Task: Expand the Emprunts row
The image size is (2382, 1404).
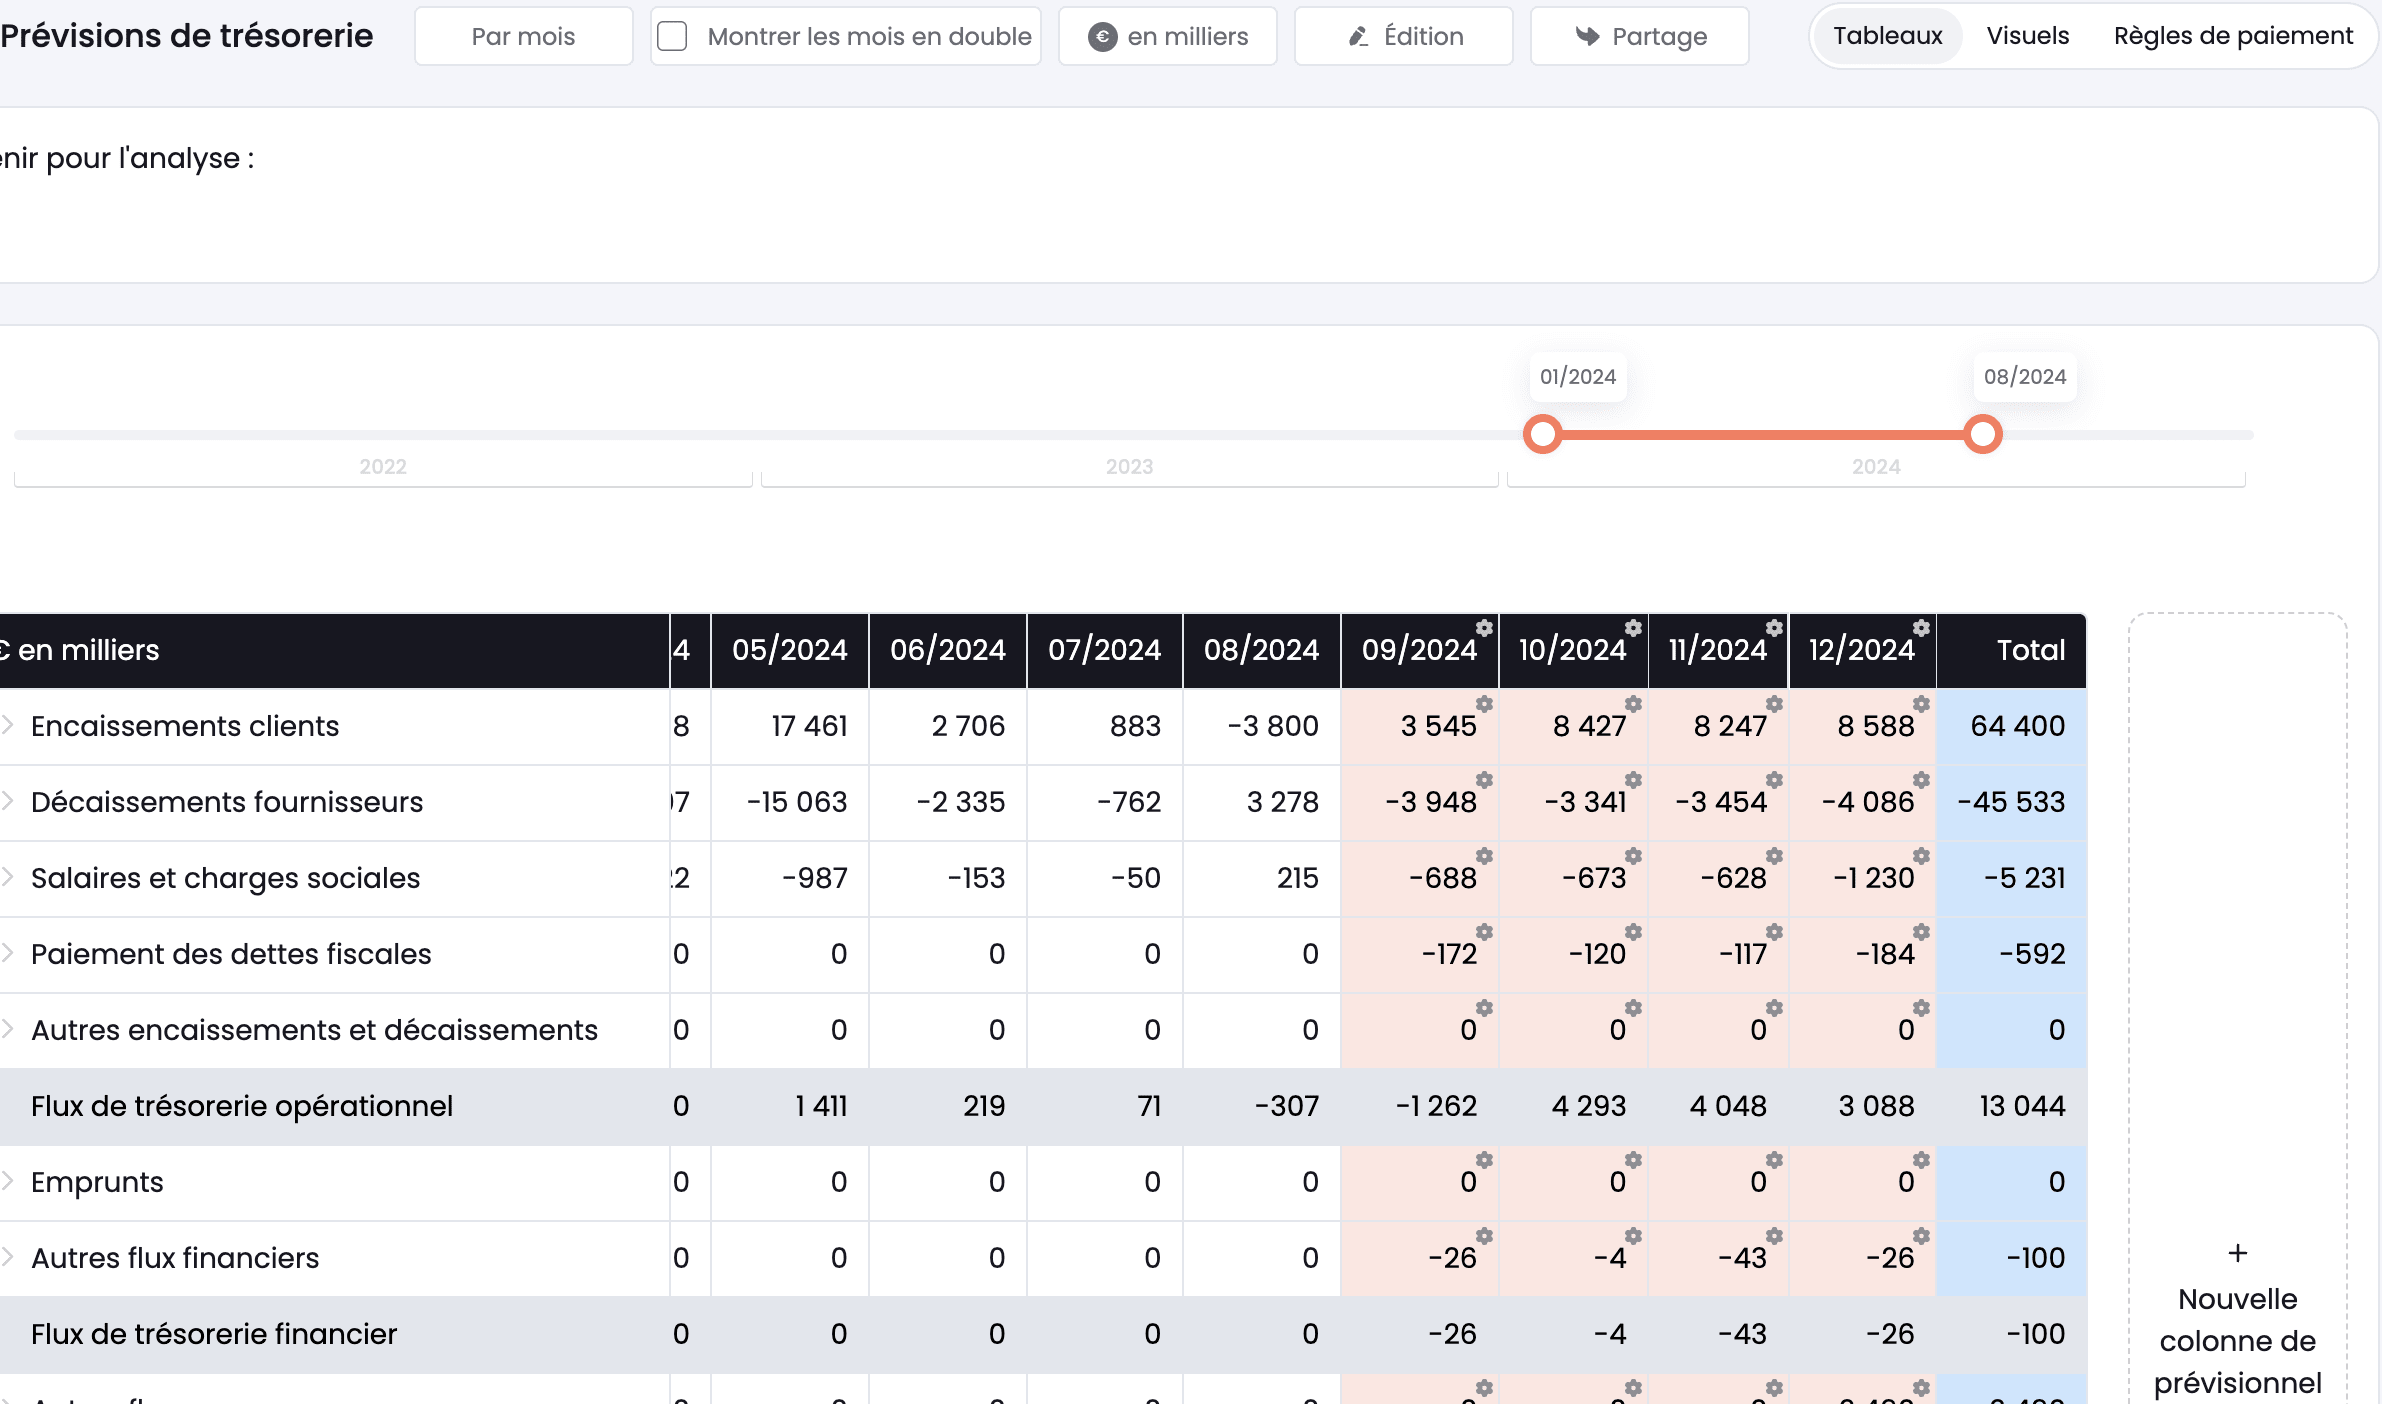Action: pyautogui.click(x=8, y=1181)
